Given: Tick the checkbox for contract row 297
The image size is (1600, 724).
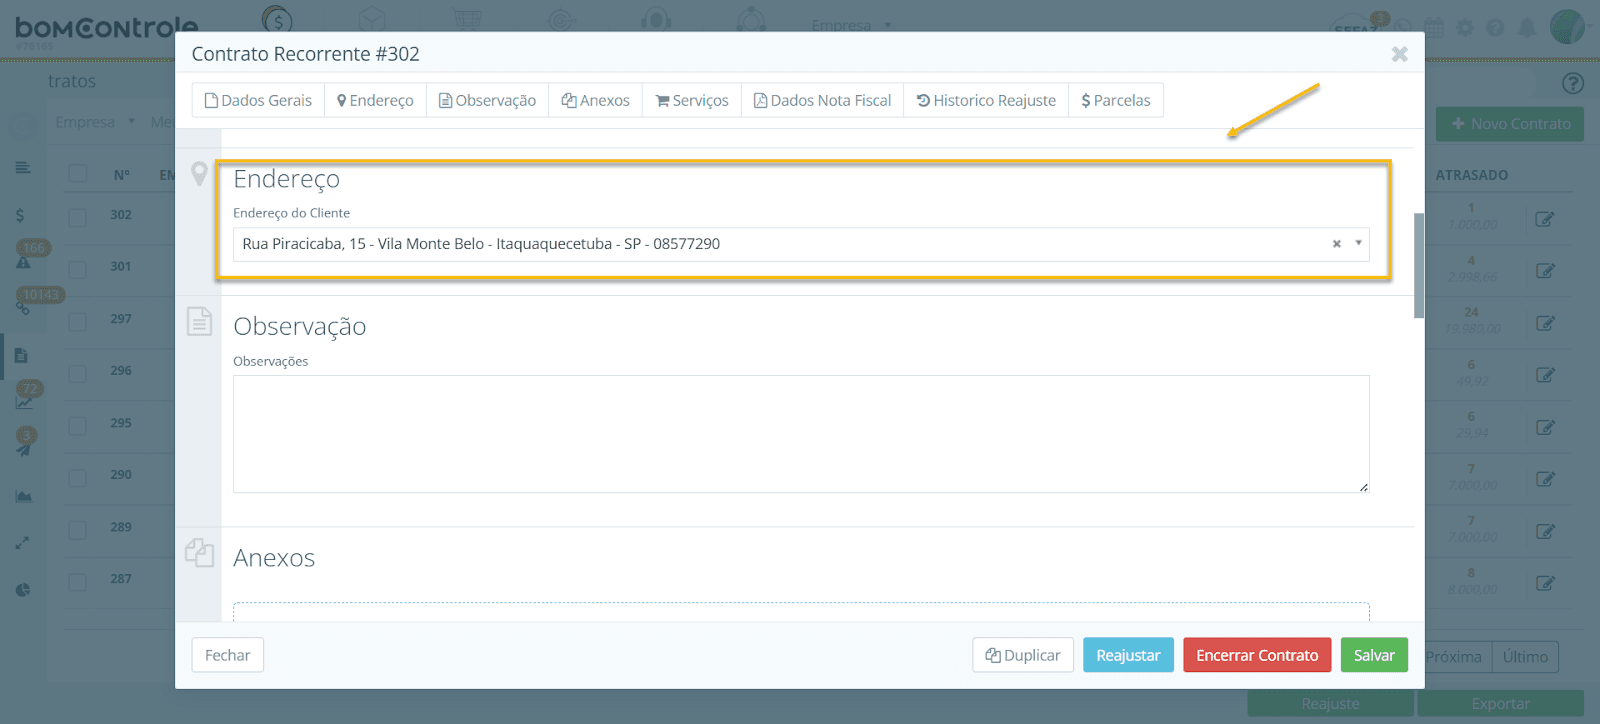Looking at the screenshot, I should click(78, 320).
